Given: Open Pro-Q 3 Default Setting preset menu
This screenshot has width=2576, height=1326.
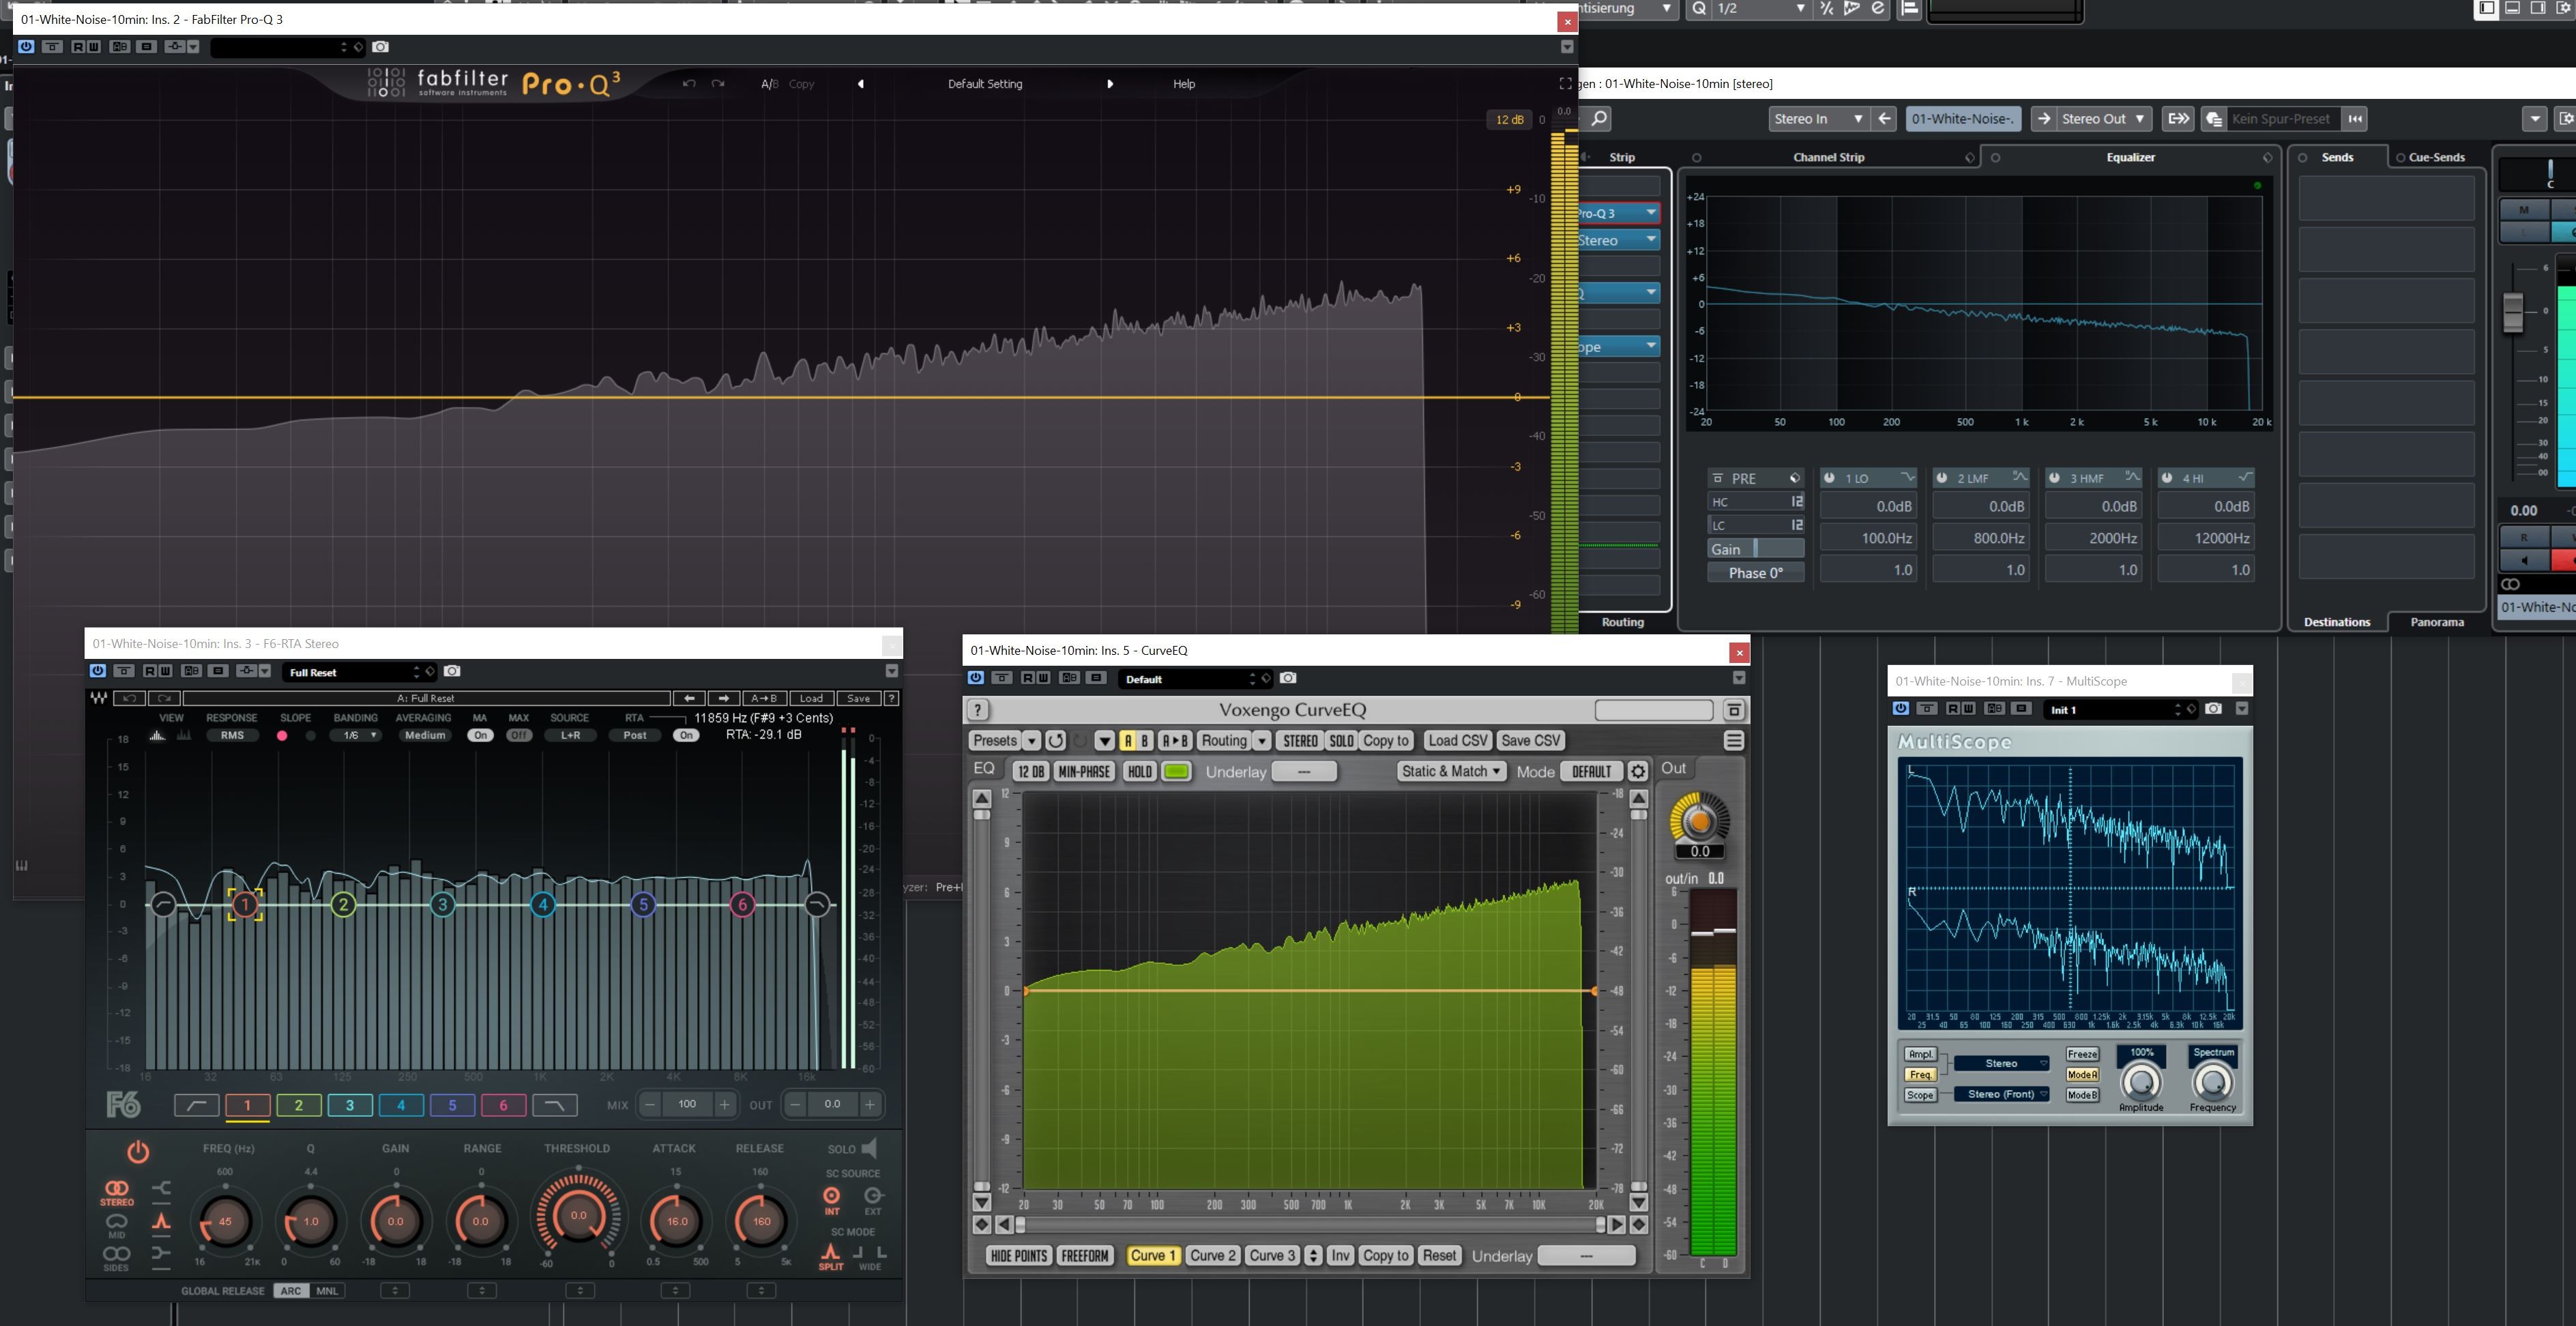Looking at the screenshot, I should coord(985,84).
